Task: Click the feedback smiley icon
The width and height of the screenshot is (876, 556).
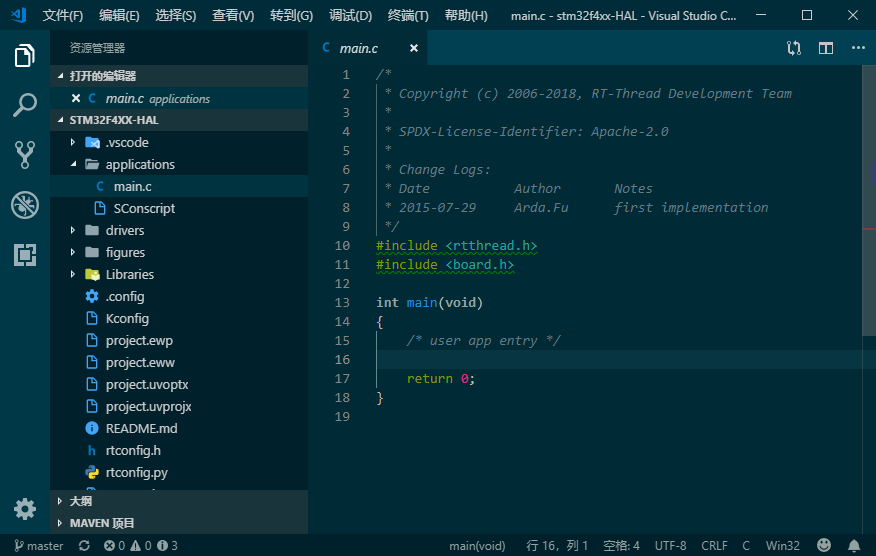Action: pos(824,545)
